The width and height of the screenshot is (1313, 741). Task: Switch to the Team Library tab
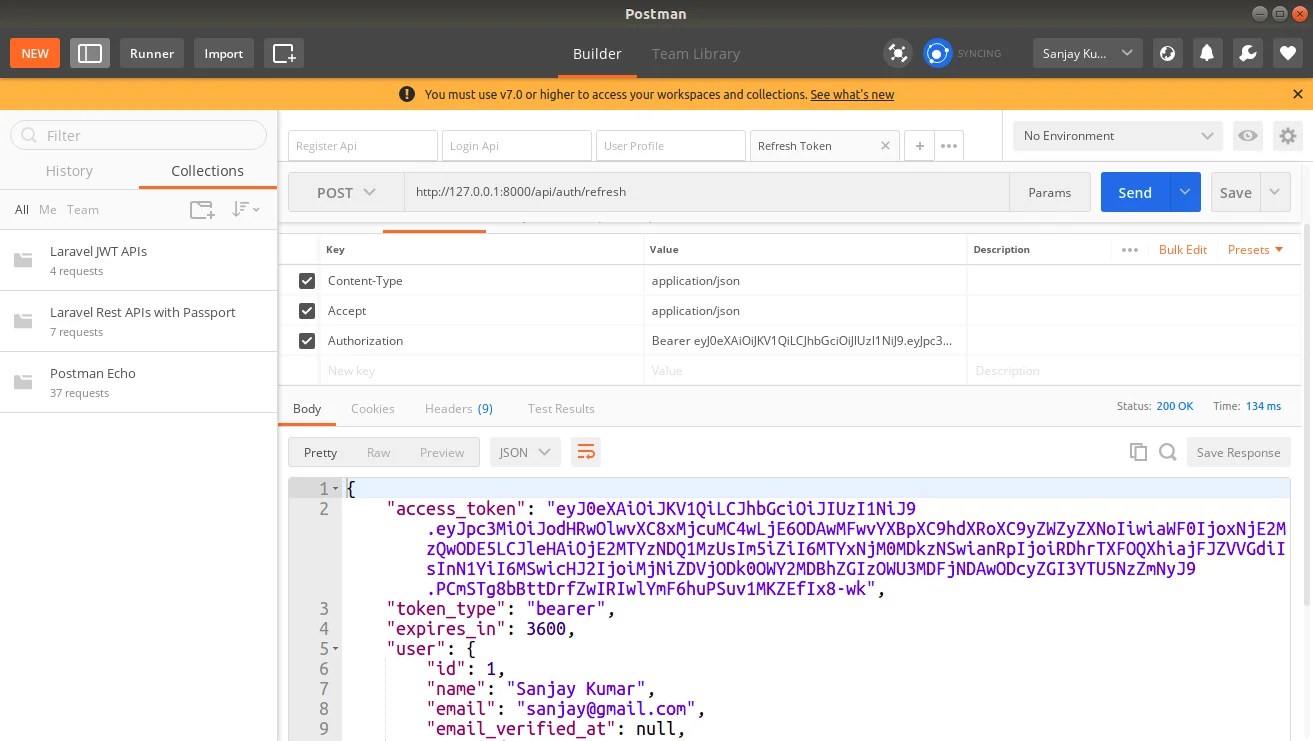point(696,54)
